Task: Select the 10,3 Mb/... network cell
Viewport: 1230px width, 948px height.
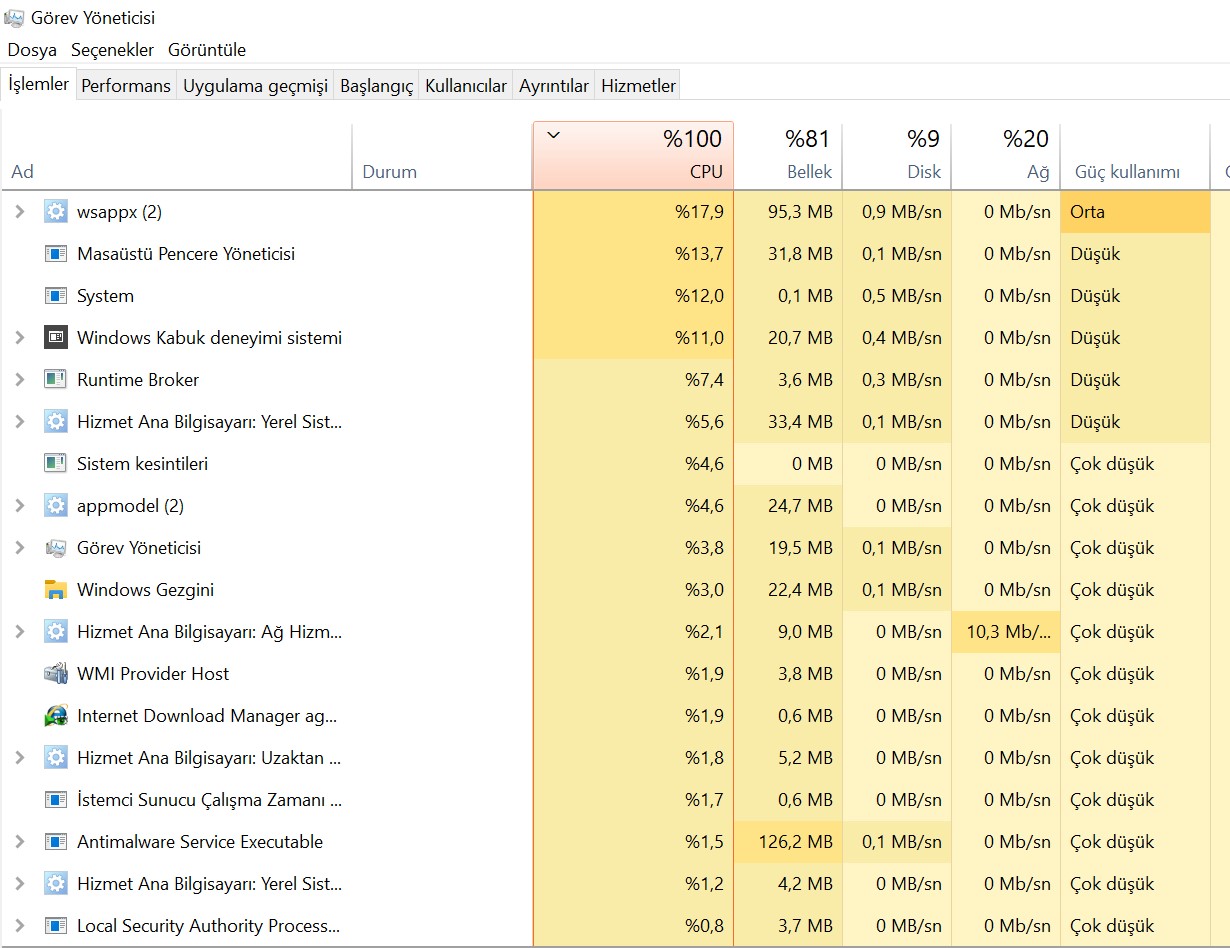Action: tap(1006, 632)
